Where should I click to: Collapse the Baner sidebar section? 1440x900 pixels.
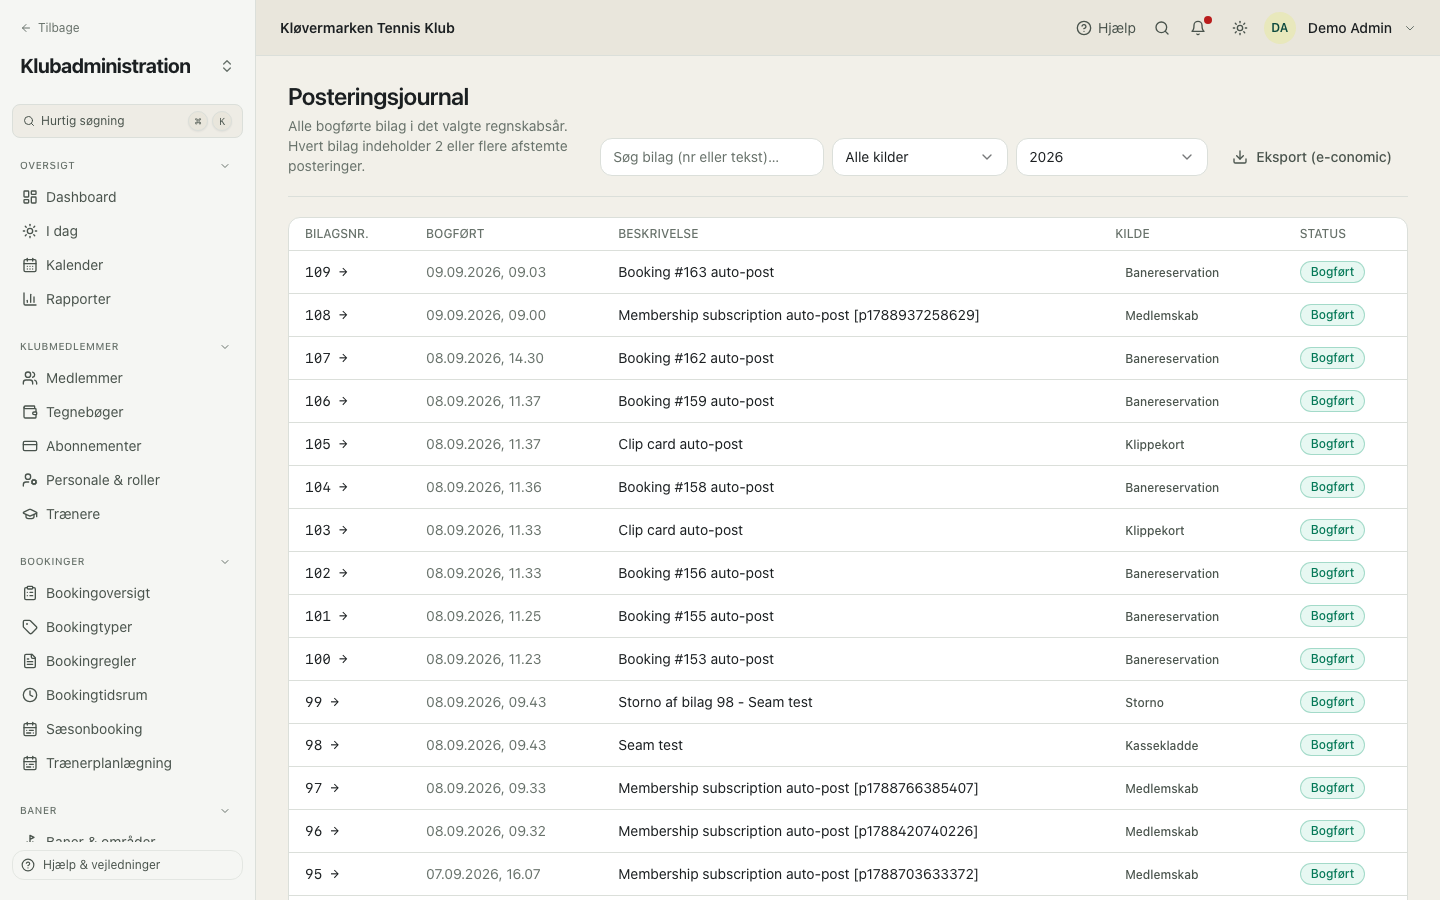click(225, 811)
